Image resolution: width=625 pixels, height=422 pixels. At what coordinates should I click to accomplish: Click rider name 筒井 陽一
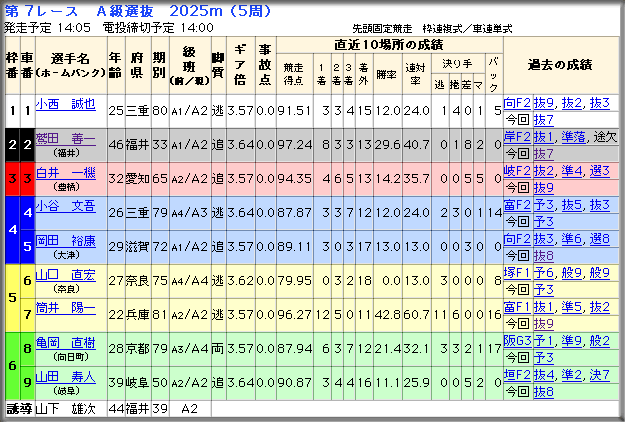point(66,308)
